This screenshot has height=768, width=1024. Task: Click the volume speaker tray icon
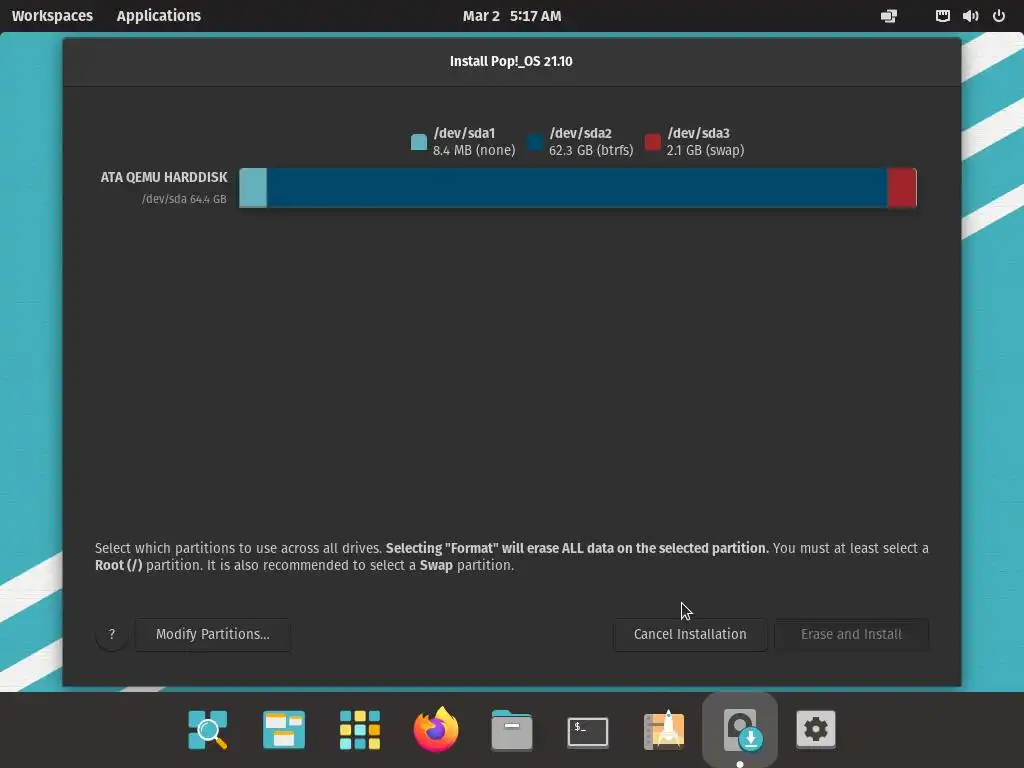coord(970,16)
